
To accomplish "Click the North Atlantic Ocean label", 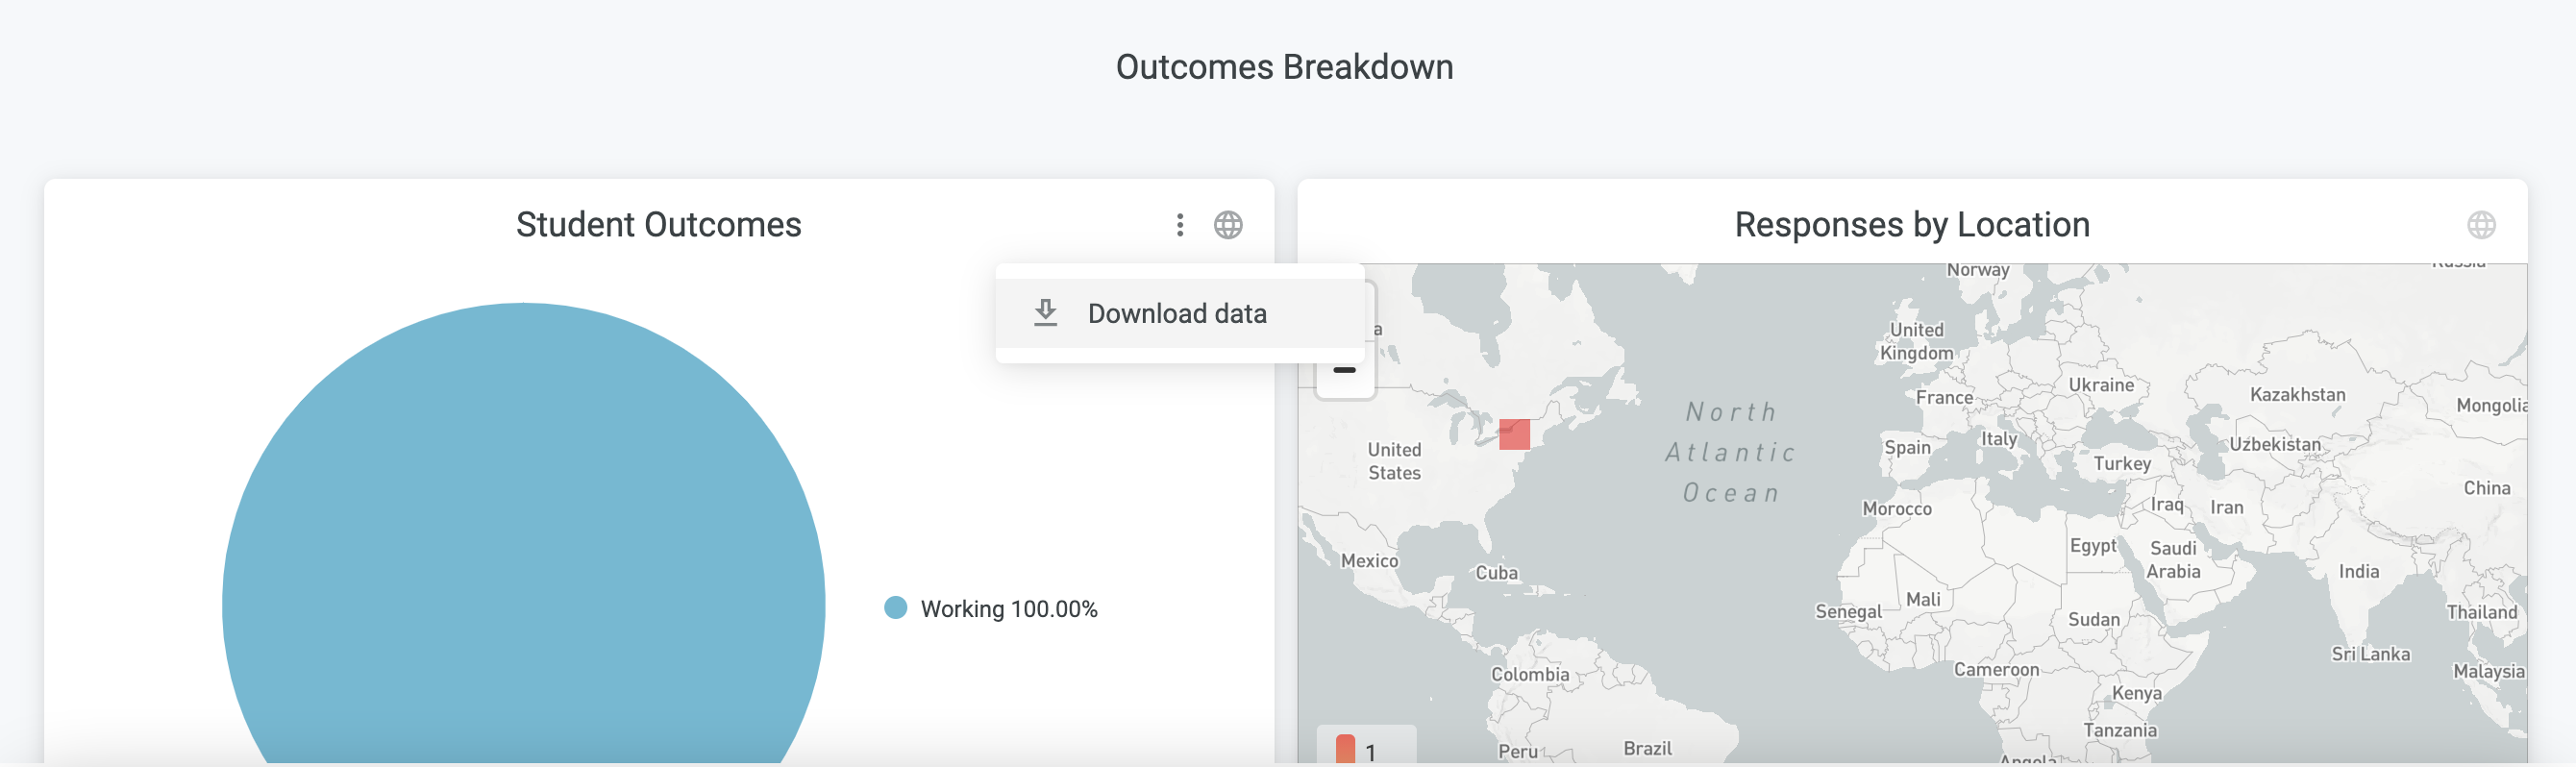I will coord(1731,452).
